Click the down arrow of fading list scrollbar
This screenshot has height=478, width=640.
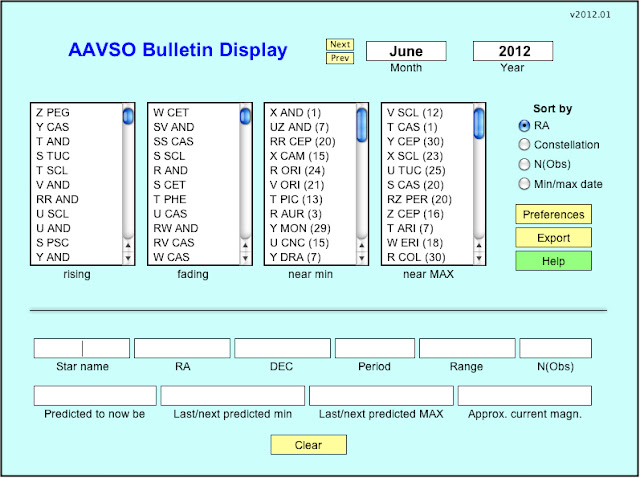point(245,258)
